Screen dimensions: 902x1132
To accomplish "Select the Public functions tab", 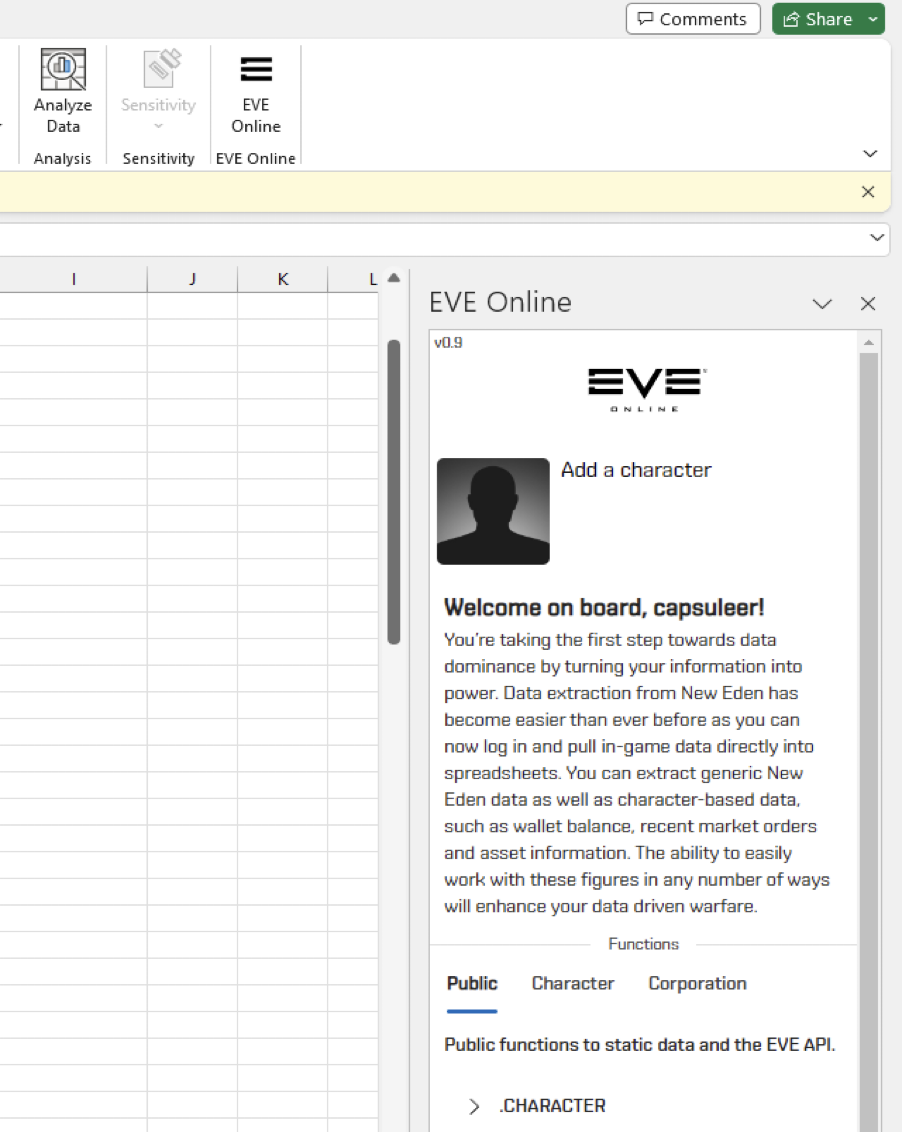I will [x=472, y=983].
